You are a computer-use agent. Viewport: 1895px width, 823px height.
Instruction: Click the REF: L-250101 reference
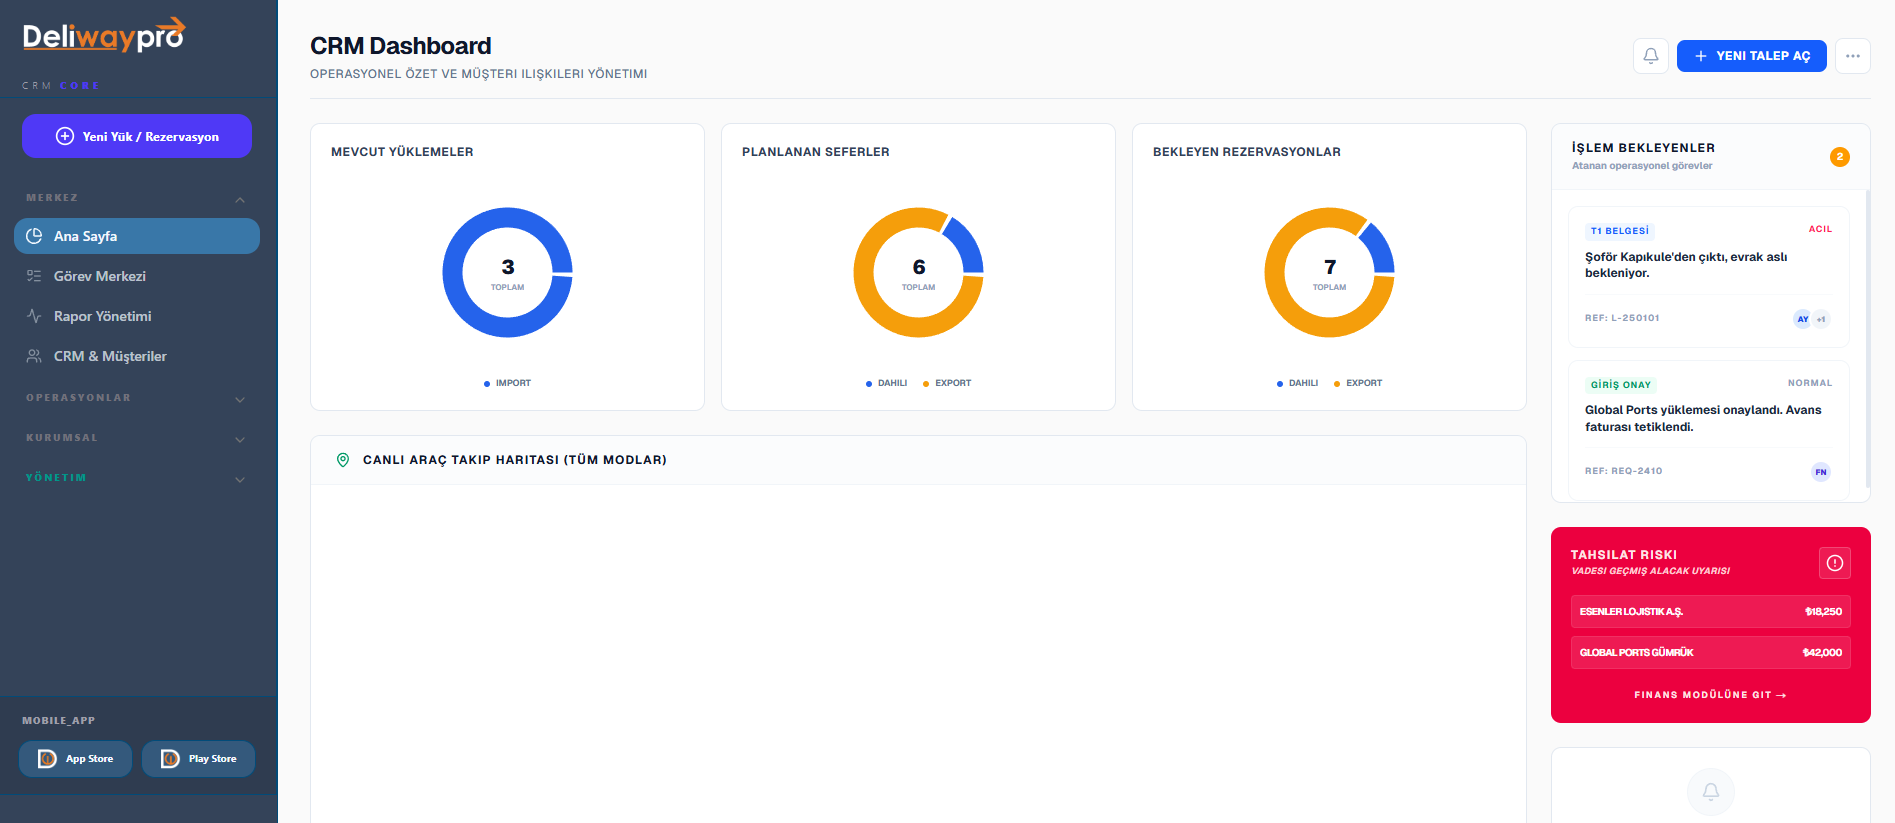click(1622, 318)
